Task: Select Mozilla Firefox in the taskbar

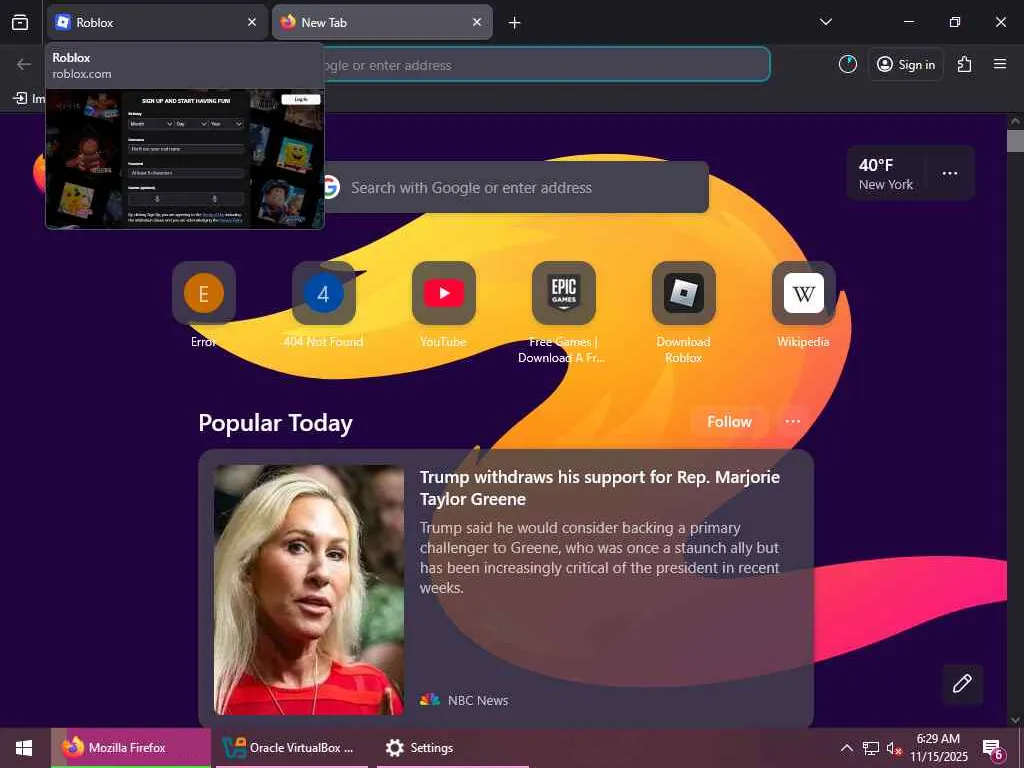Action: [131, 748]
